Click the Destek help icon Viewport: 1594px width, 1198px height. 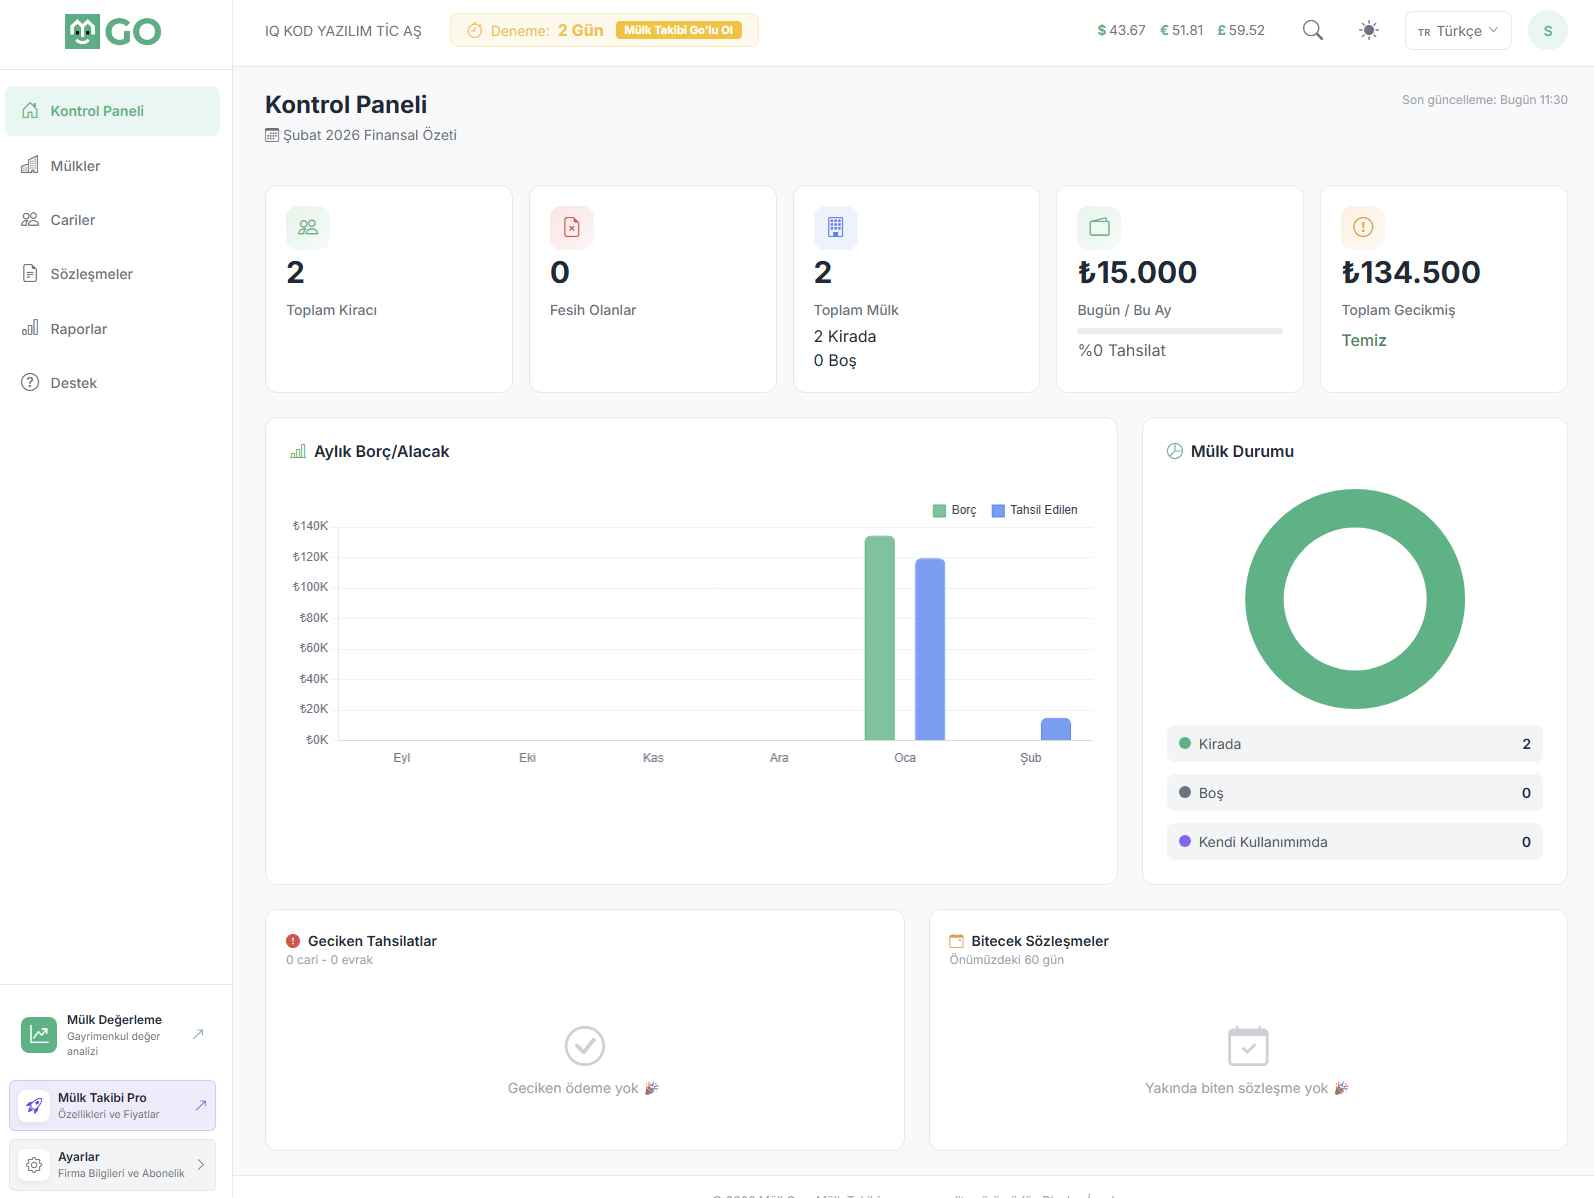click(30, 383)
